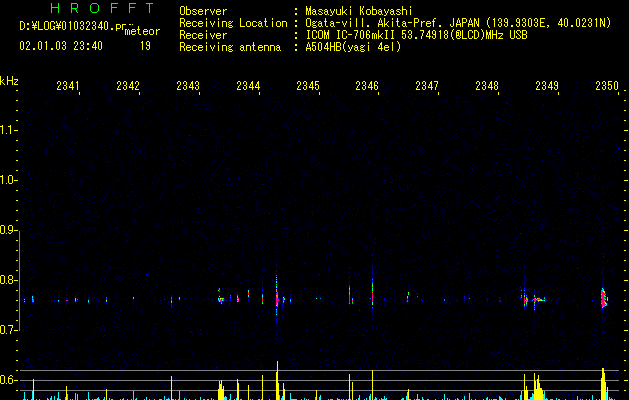Click the 2348 time axis marker
629x400 pixels.
coord(487,85)
